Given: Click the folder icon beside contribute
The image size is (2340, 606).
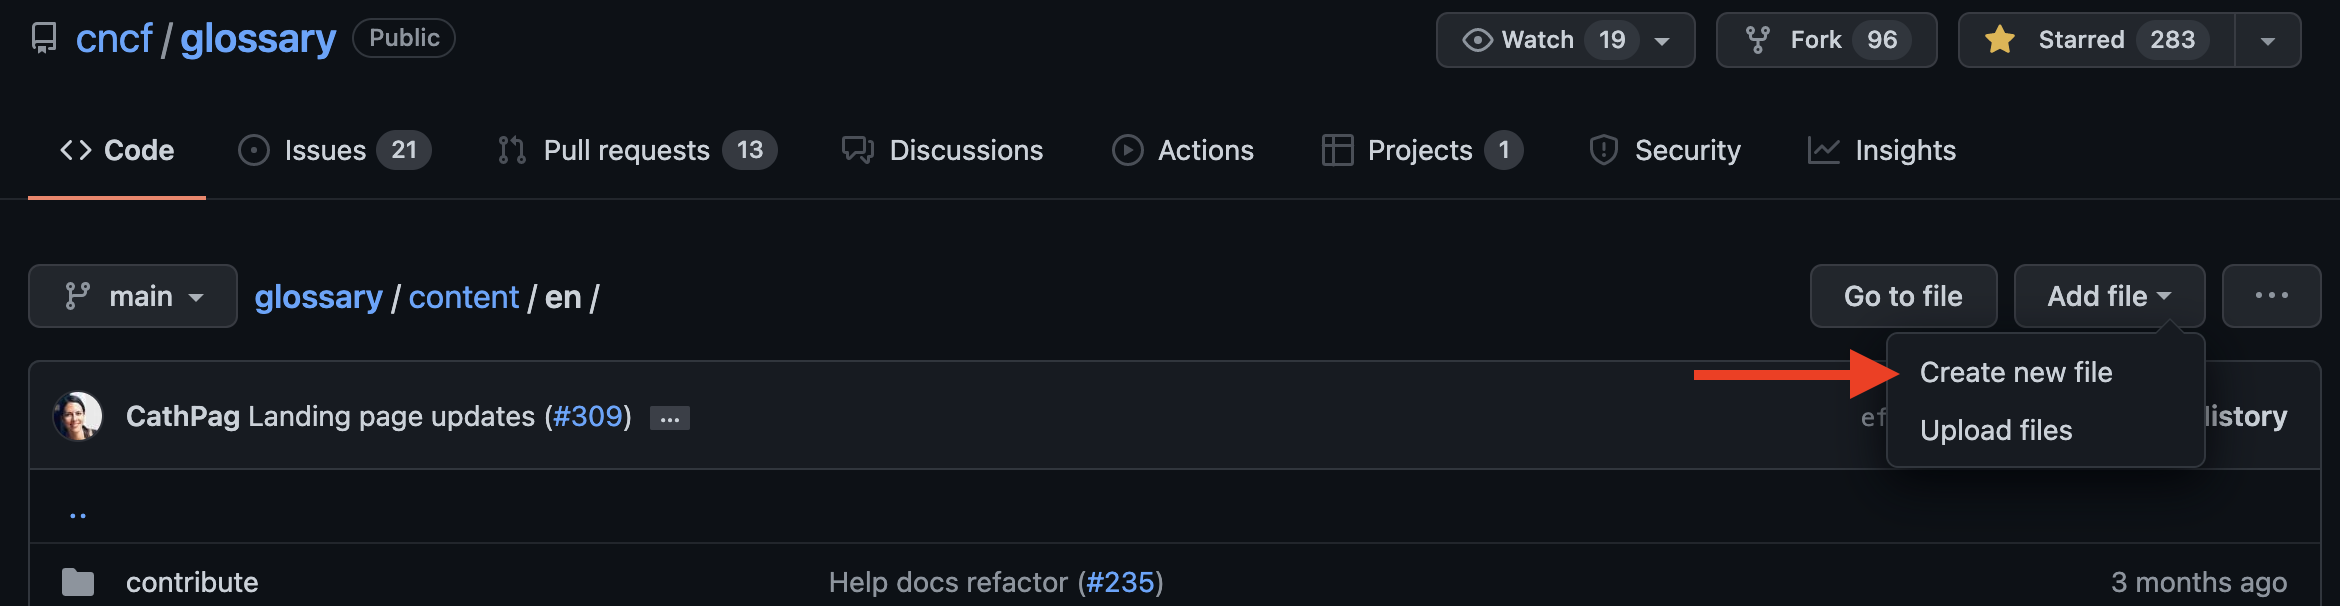Looking at the screenshot, I should tap(79, 582).
